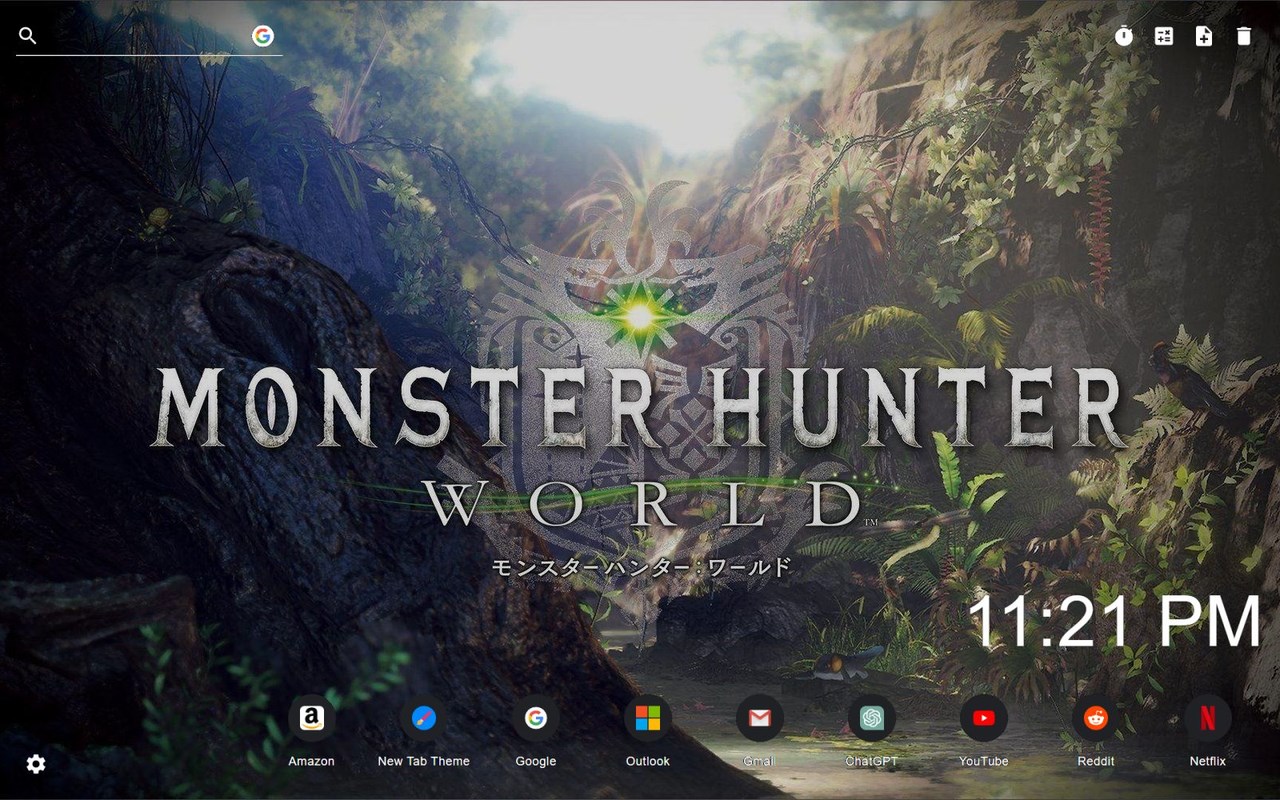This screenshot has width=1280, height=800.
Task: Open the Netflix shortcut icon
Action: pyautogui.click(x=1208, y=718)
